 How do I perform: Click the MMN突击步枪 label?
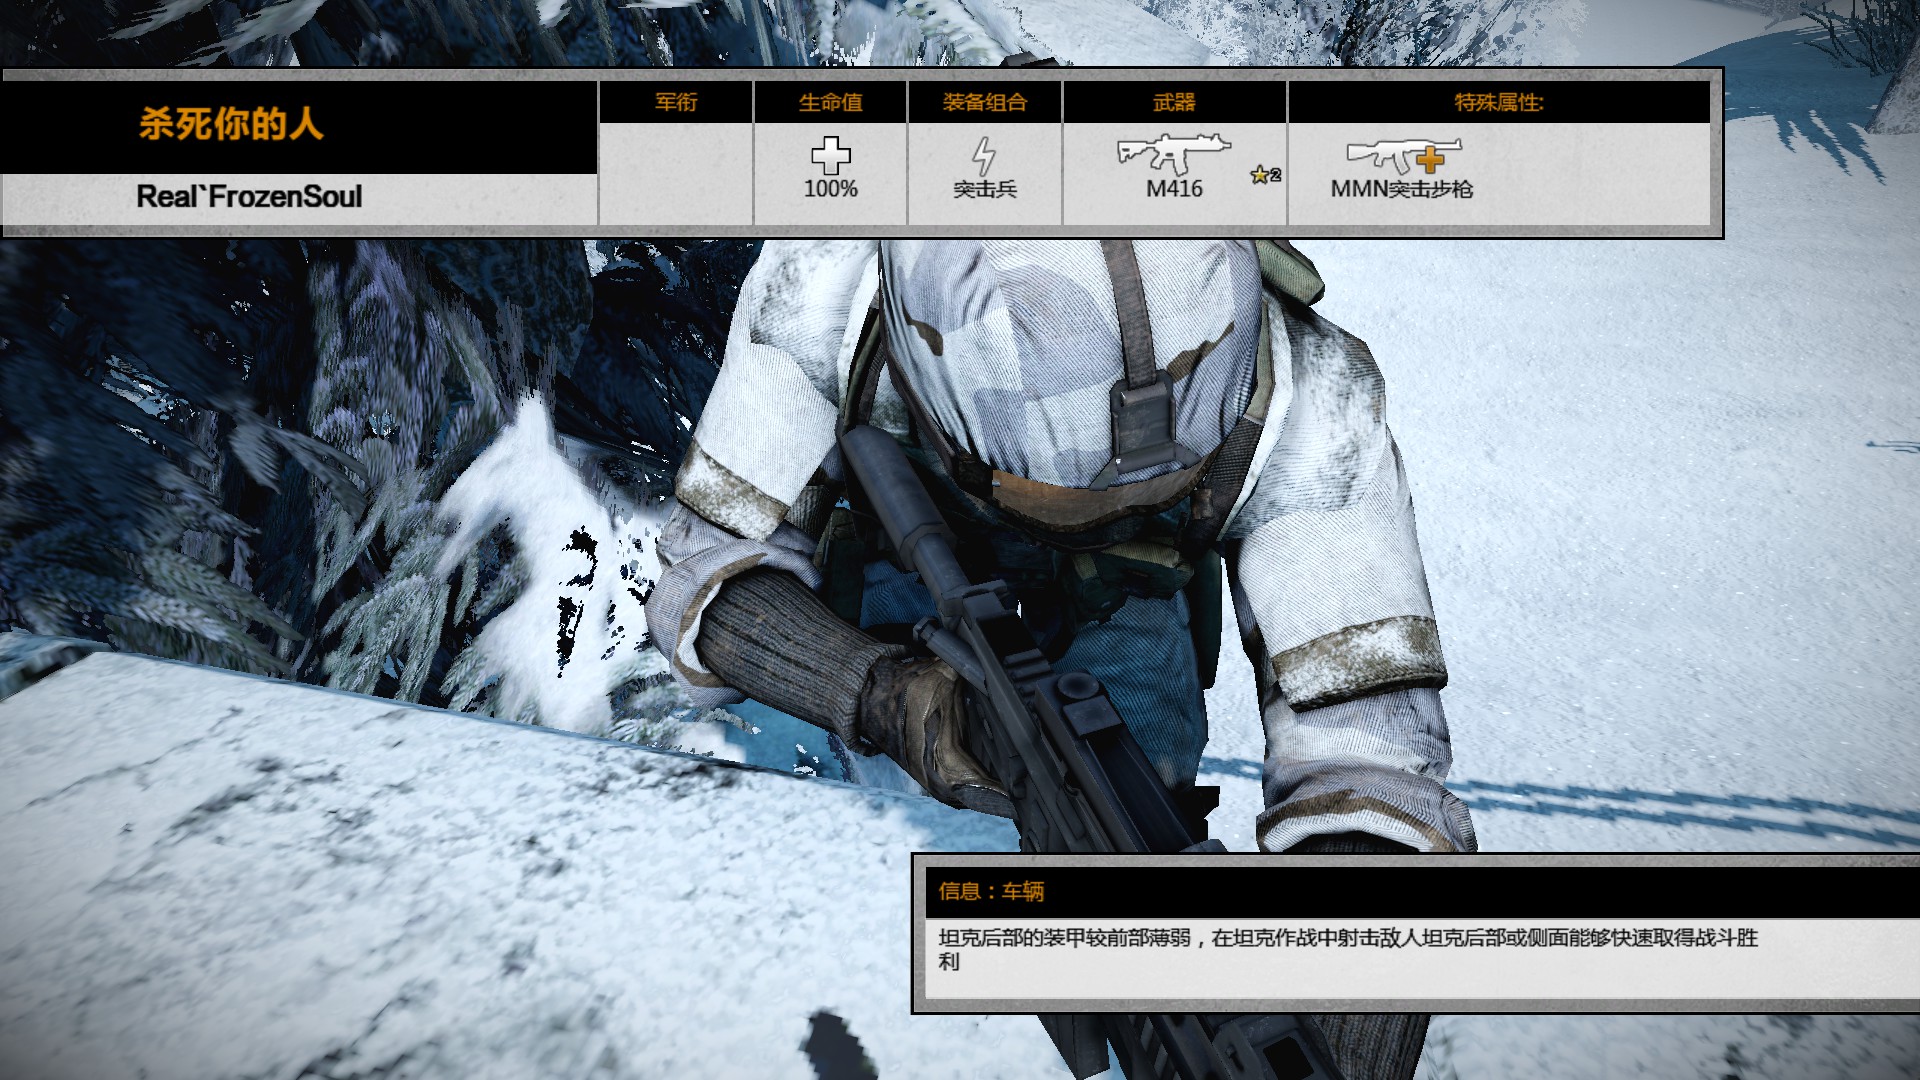coord(1402,189)
